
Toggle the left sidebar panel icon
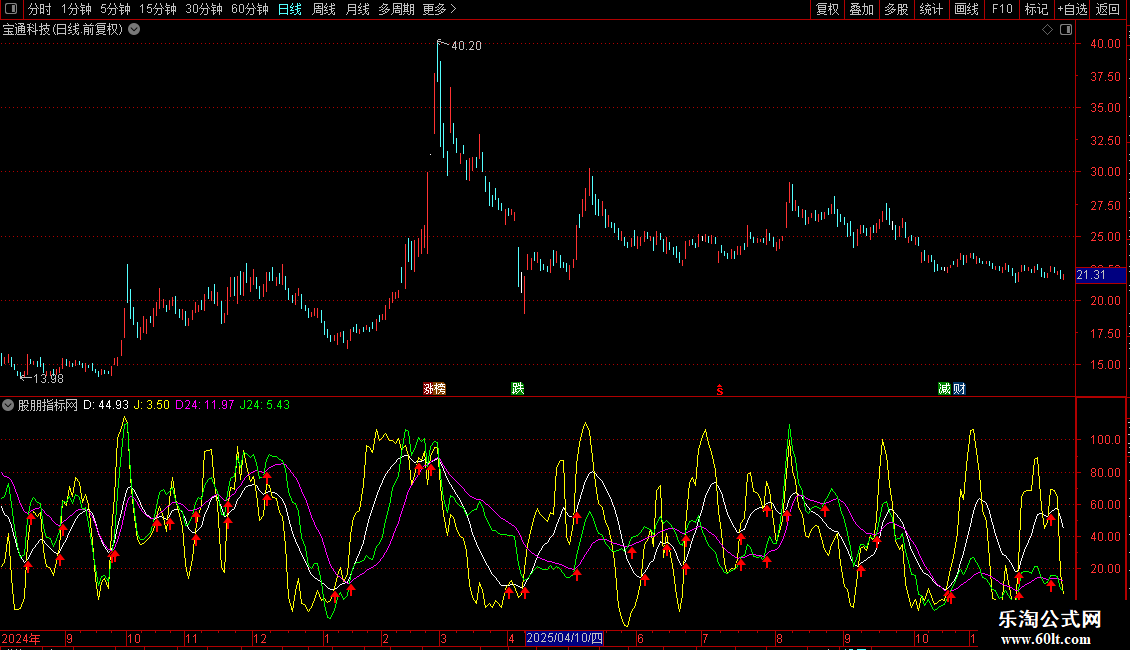point(11,9)
